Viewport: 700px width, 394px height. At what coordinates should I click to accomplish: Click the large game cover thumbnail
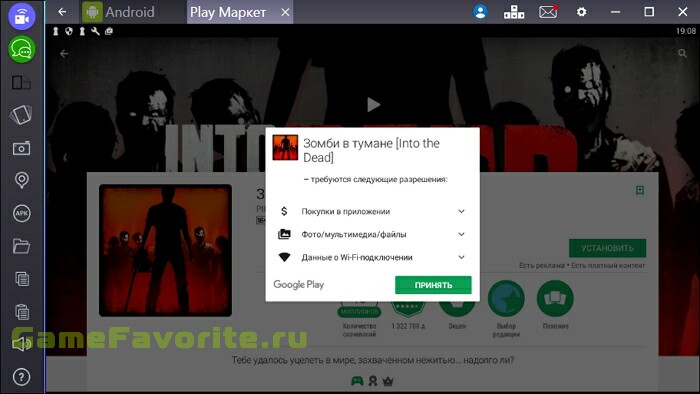click(165, 250)
